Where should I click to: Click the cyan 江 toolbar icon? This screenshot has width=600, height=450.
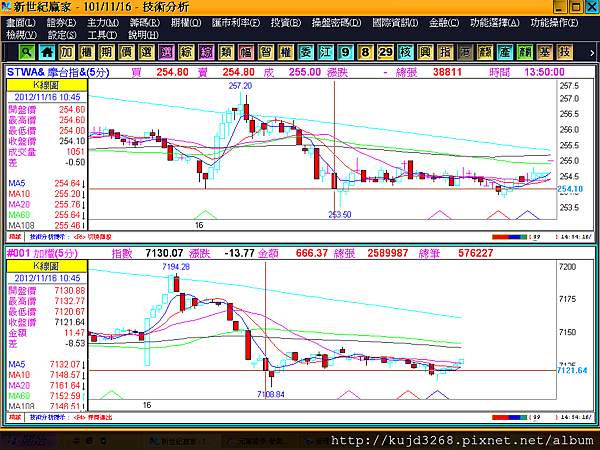pyautogui.click(x=325, y=52)
